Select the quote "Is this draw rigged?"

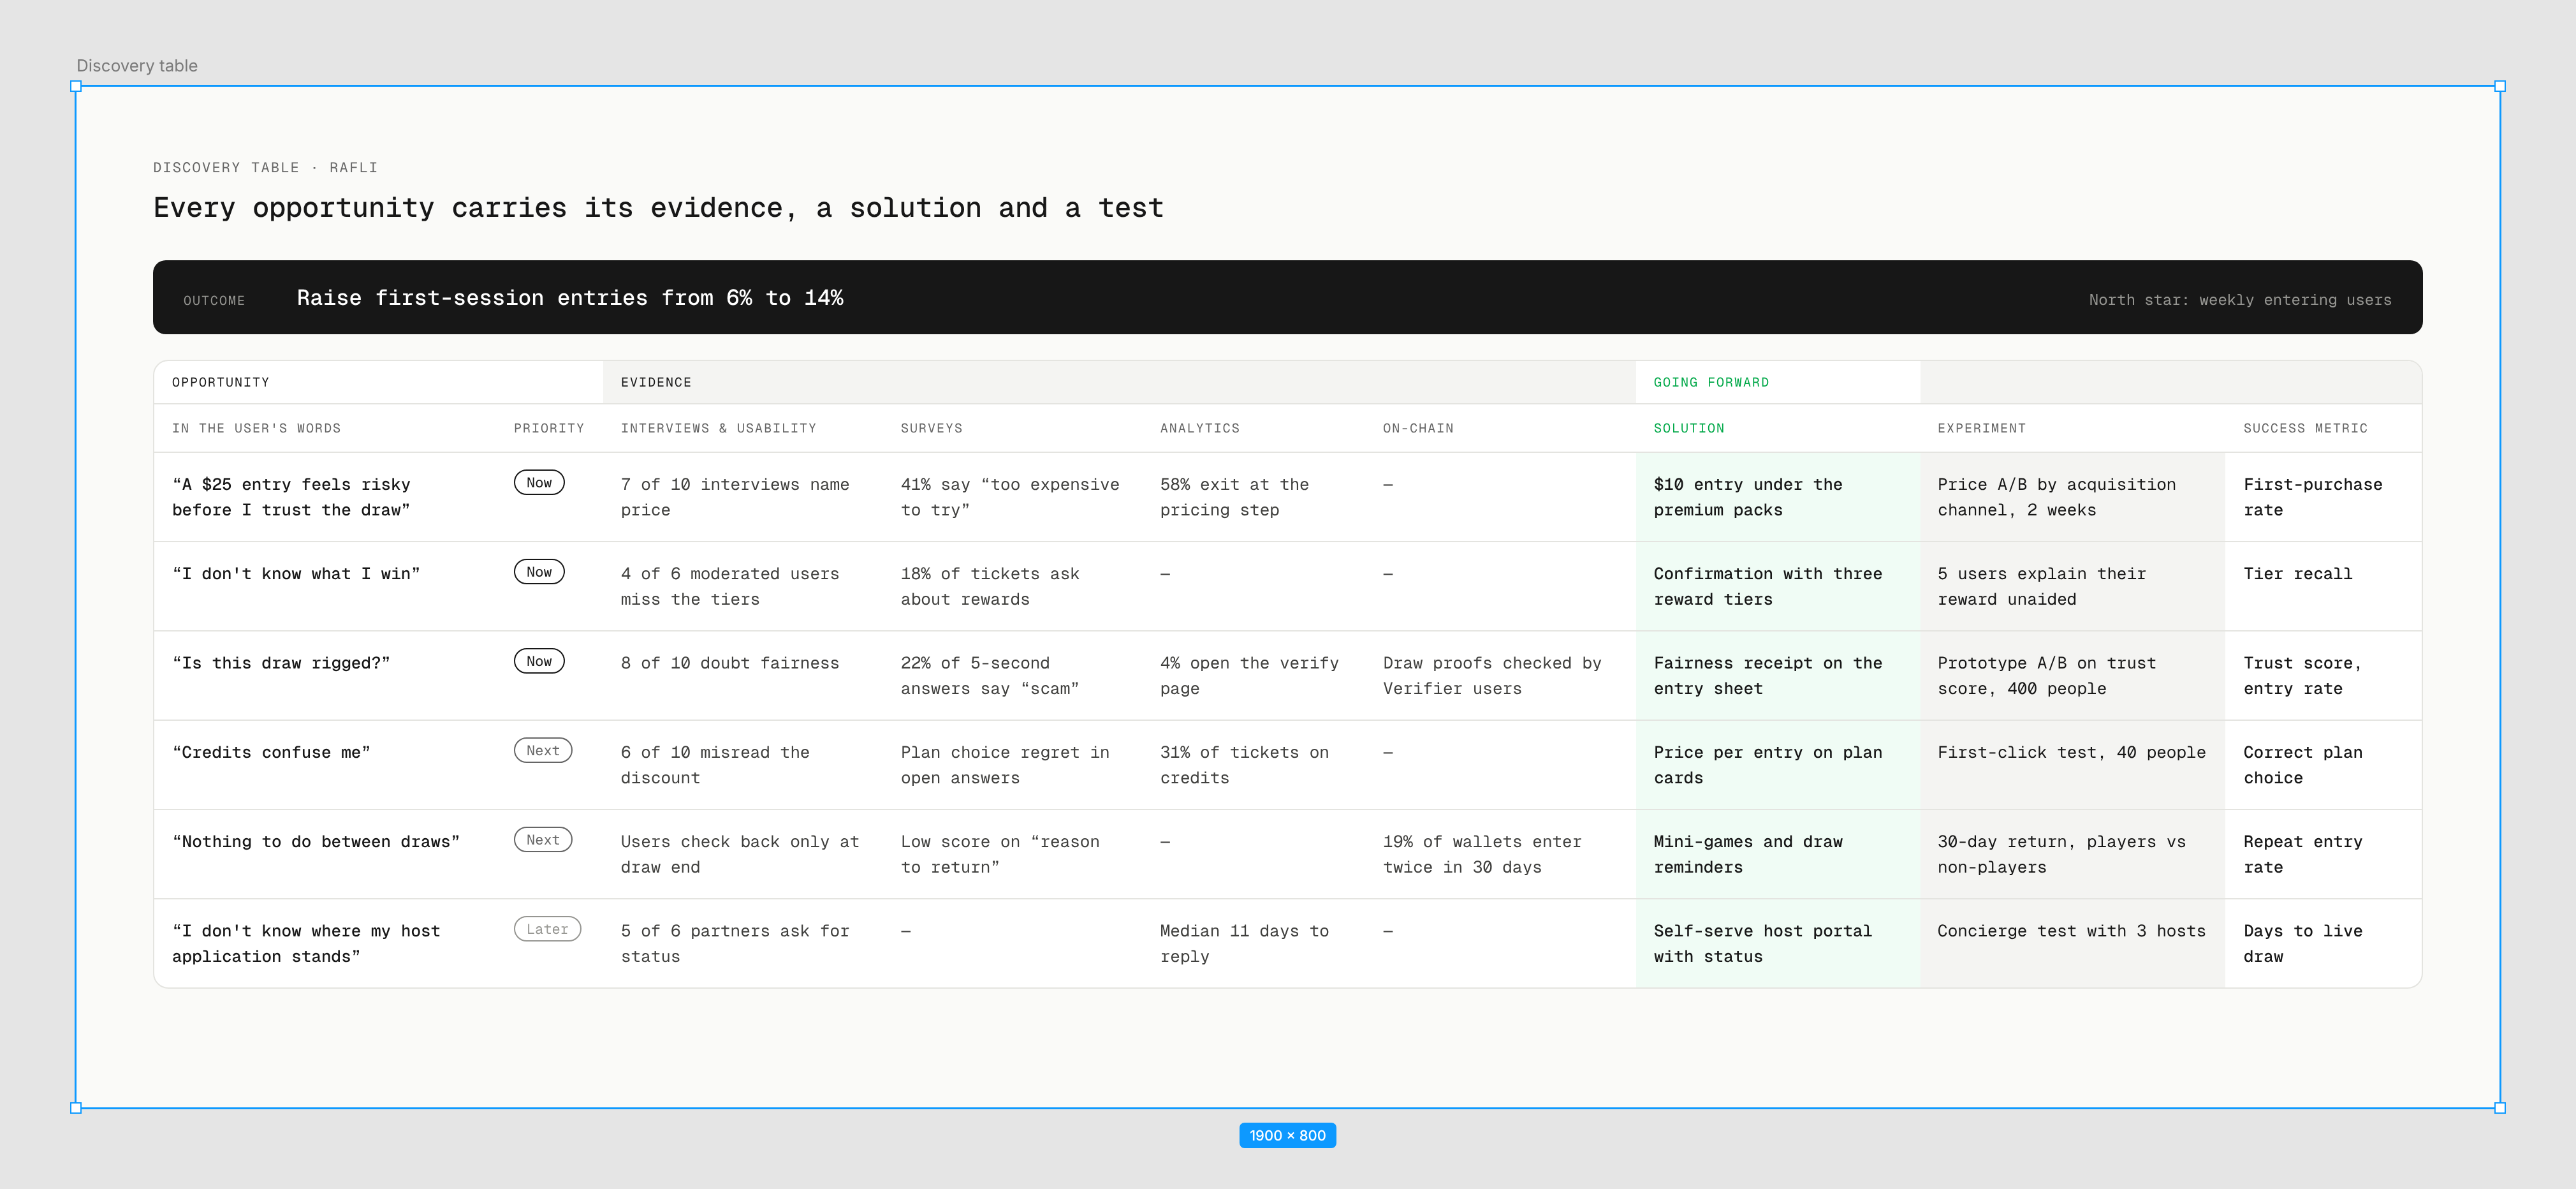tap(281, 663)
